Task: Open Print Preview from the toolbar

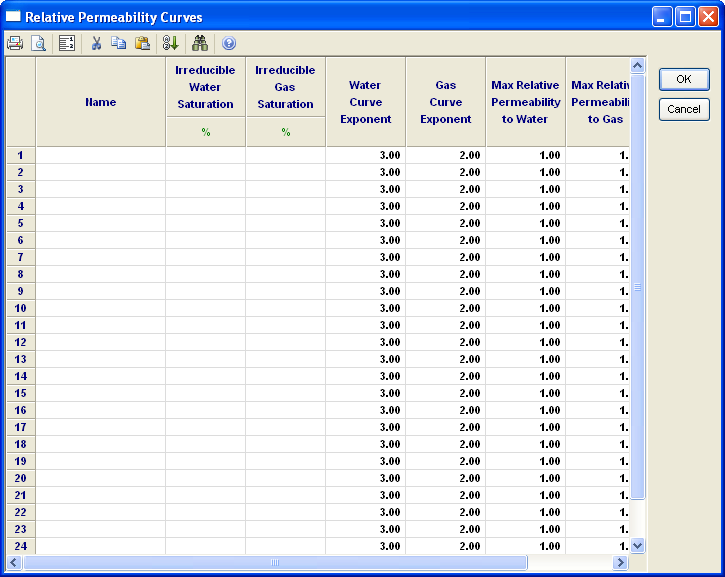Action: click(x=38, y=43)
